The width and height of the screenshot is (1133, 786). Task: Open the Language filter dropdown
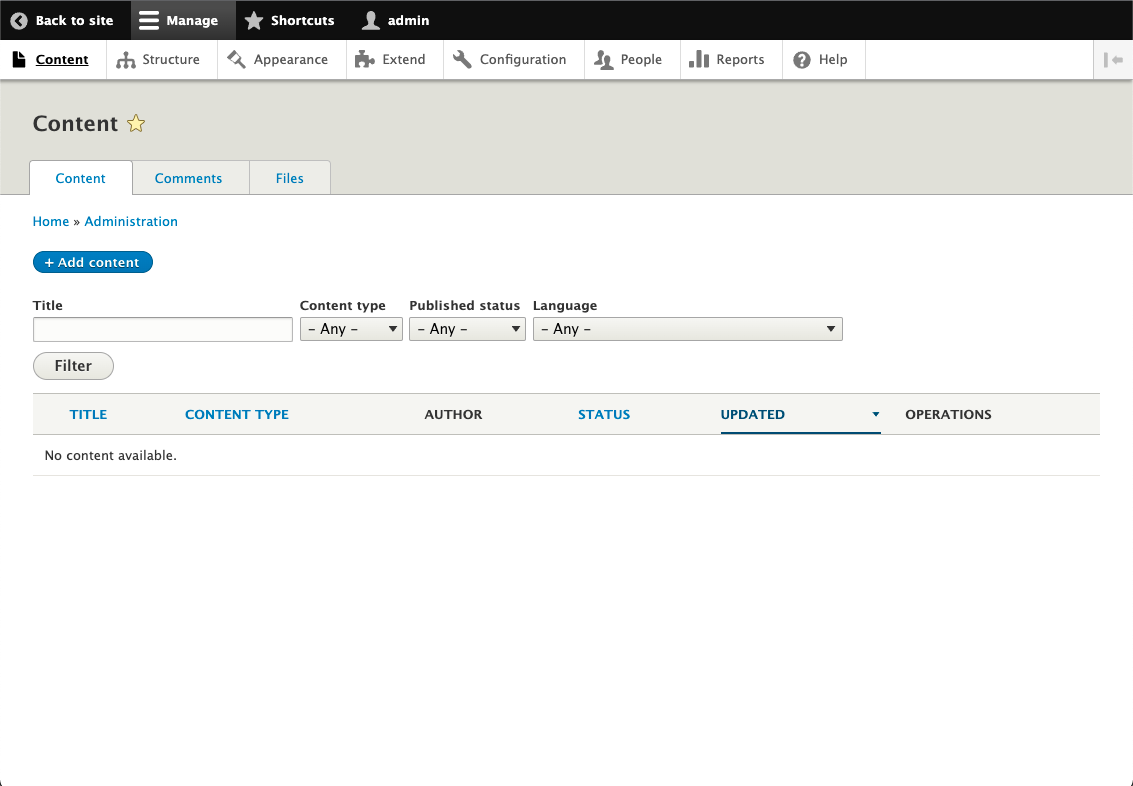[688, 329]
